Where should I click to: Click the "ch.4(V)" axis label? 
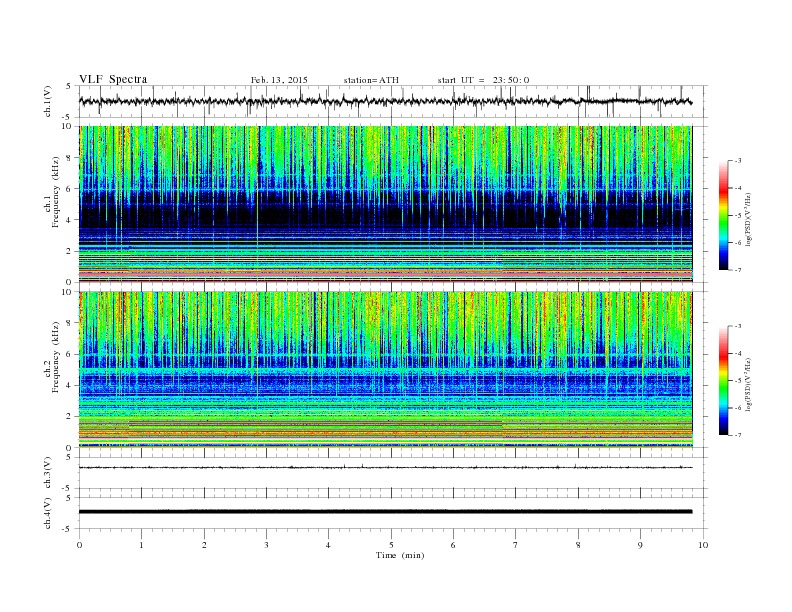[48, 513]
